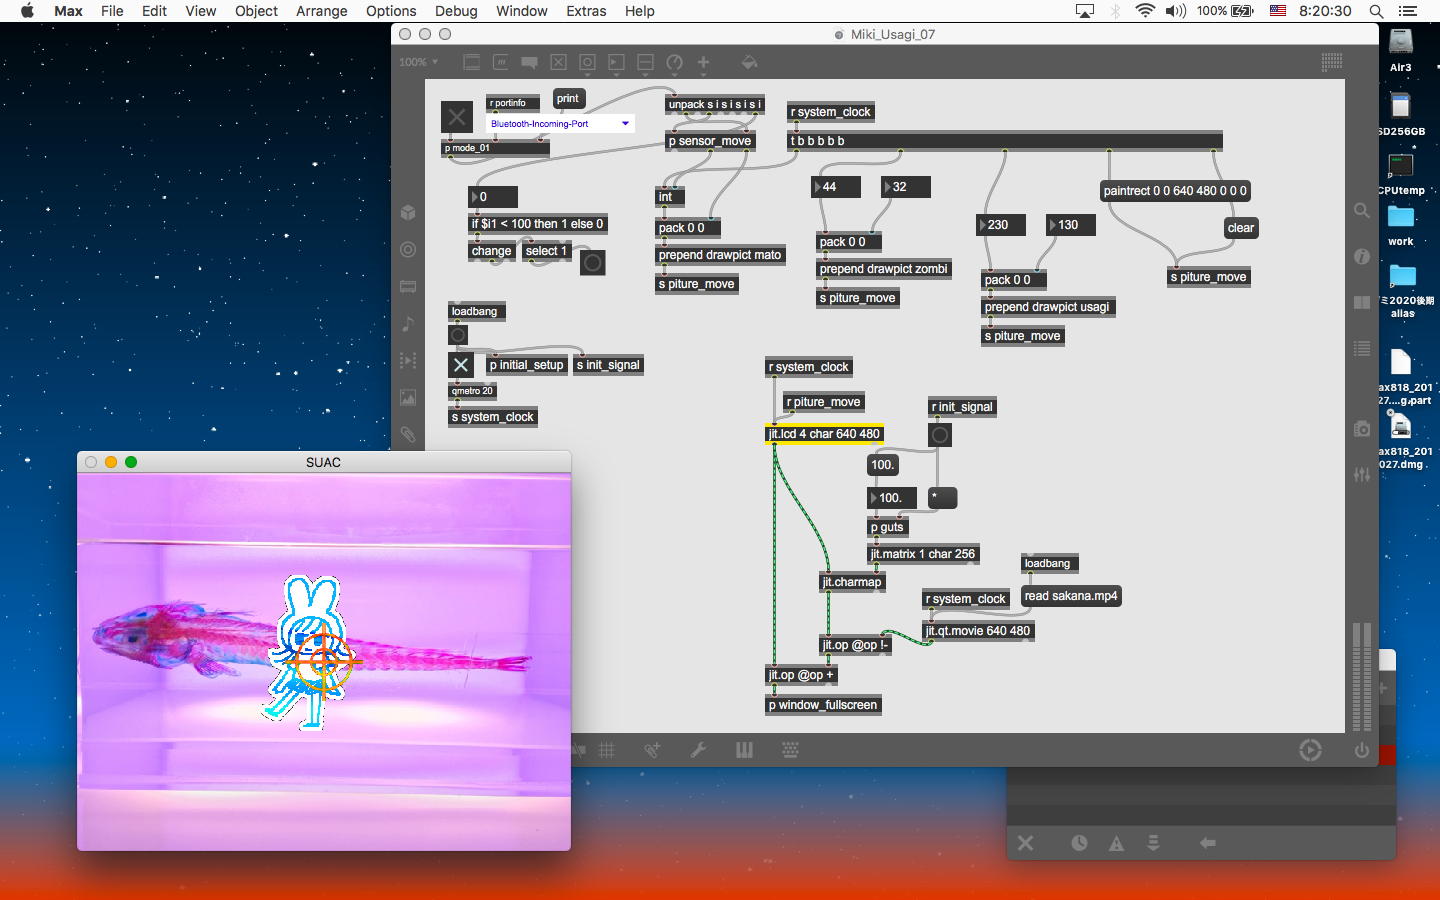Toggle the X box above p mode_01
Image resolution: width=1440 pixels, height=900 pixels.
[x=457, y=117]
